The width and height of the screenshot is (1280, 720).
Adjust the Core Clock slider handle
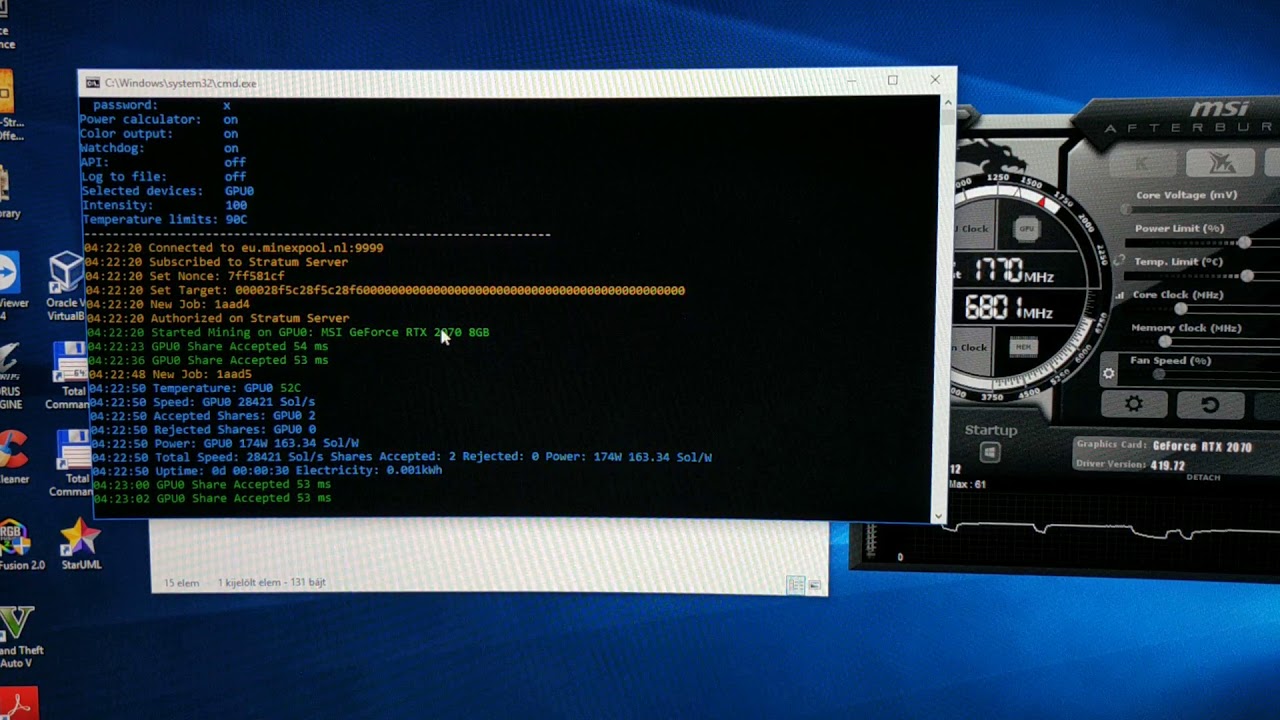point(1181,309)
